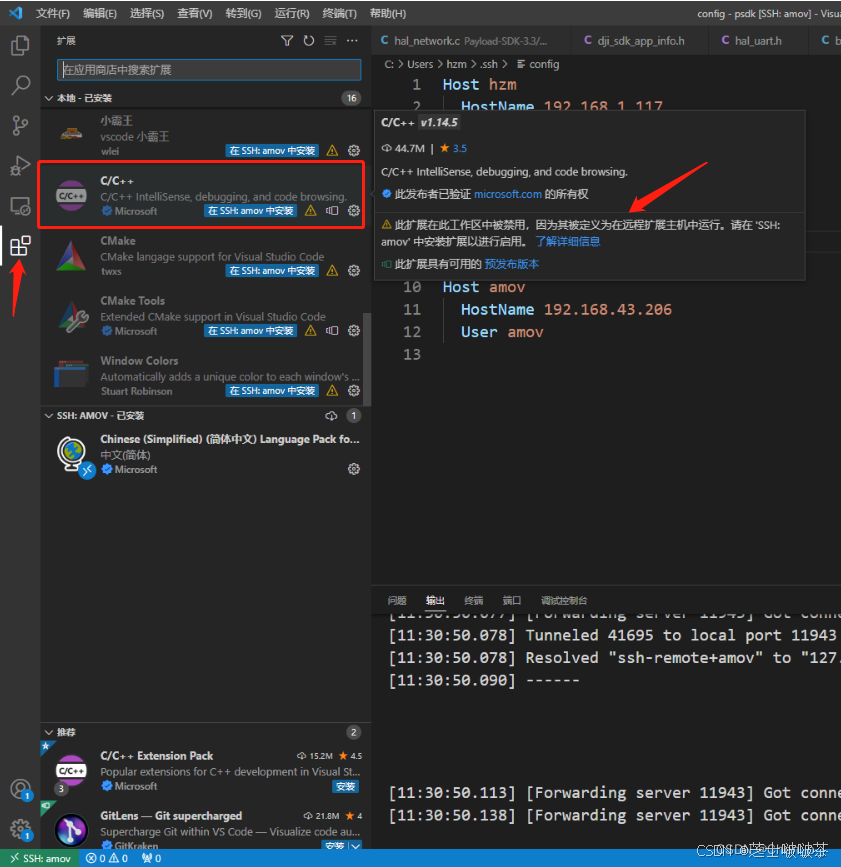Open the 了解详细信息 link in tooltip
Image resolution: width=841 pixels, height=867 pixels.
(568, 241)
